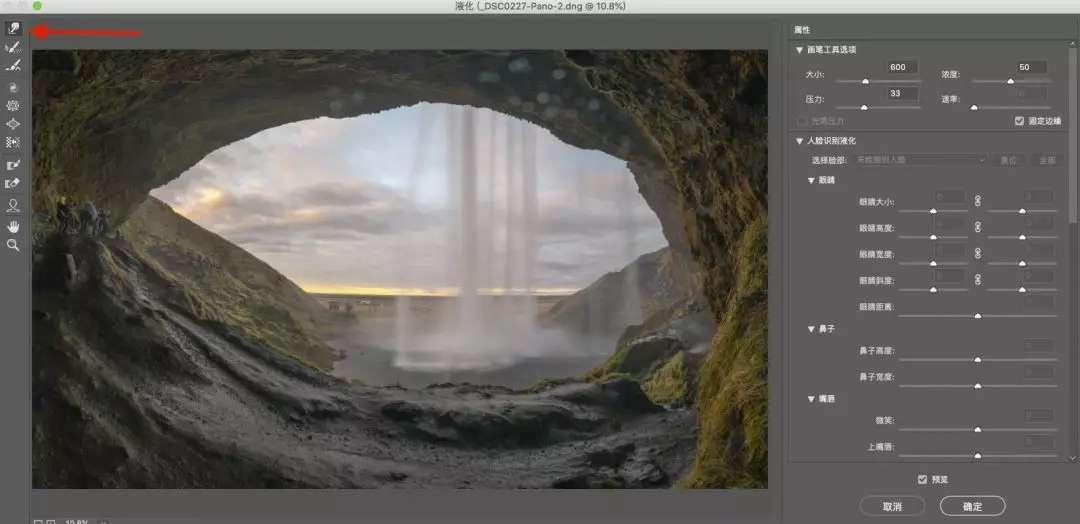1080x524 pixels.
Task: Choose the Thaw Mask tool
Action: click(x=14, y=183)
